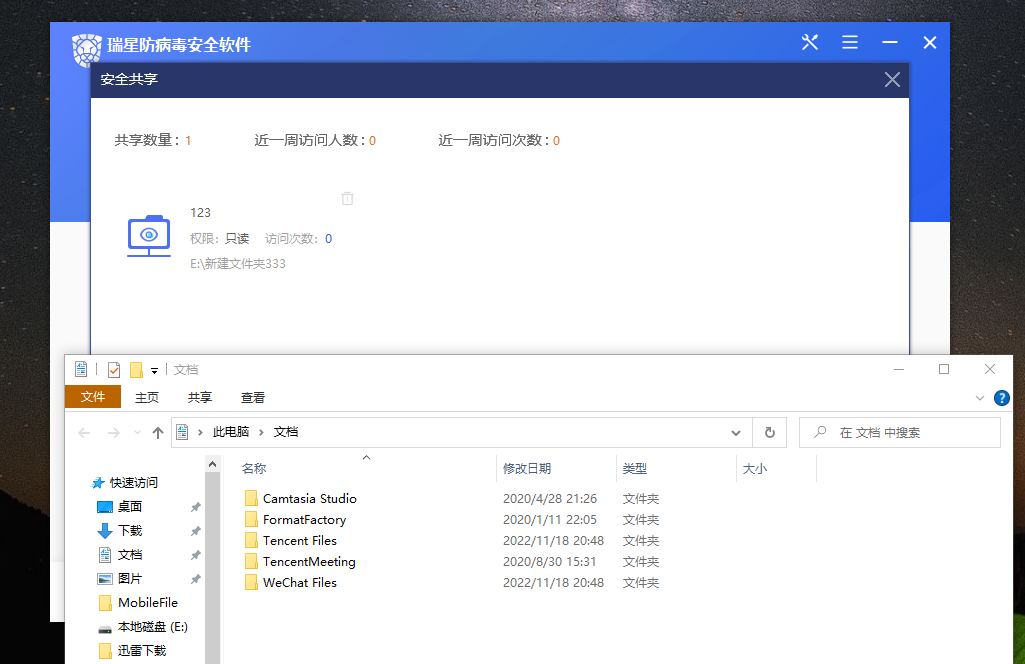Open Explorer help icon
The width and height of the screenshot is (1025, 664).
click(1001, 398)
